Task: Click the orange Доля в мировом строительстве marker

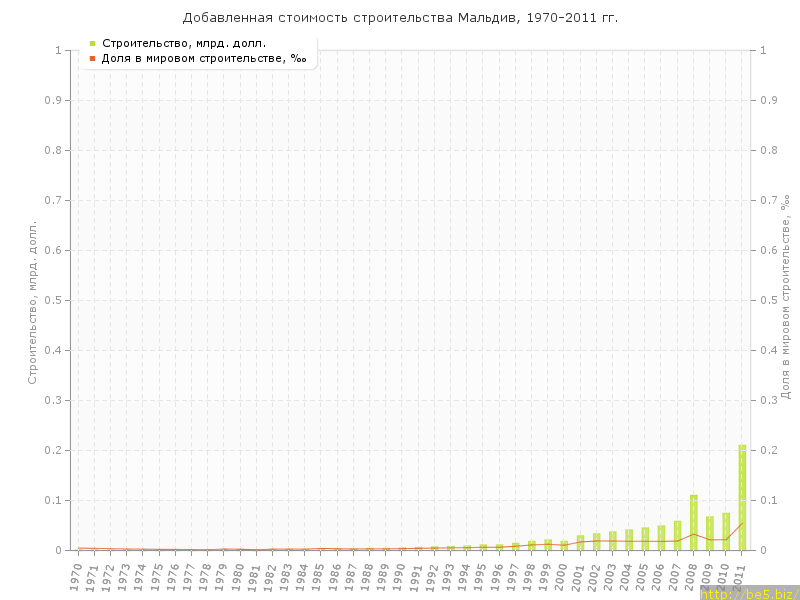Action: click(93, 58)
